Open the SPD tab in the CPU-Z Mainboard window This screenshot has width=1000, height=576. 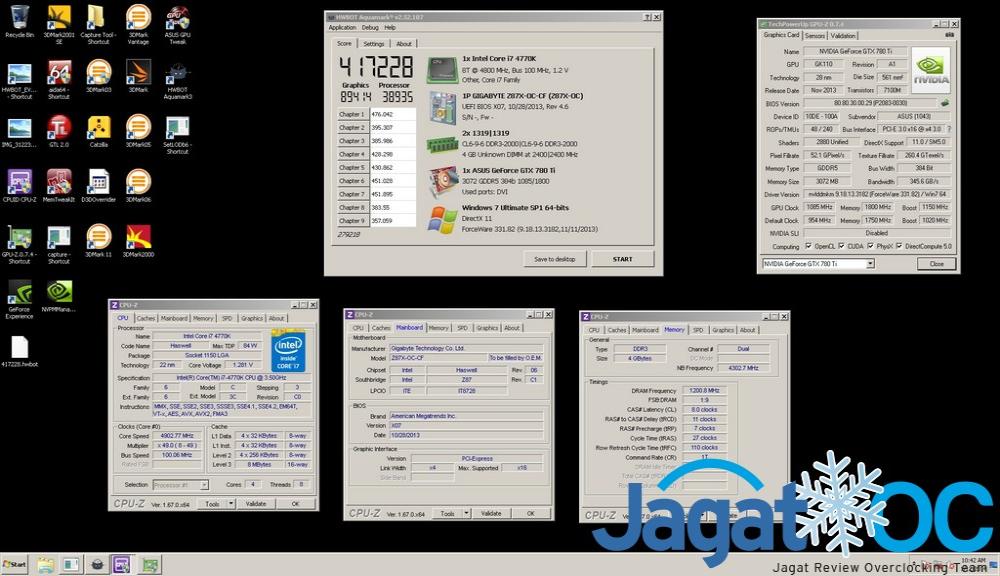pyautogui.click(x=462, y=328)
